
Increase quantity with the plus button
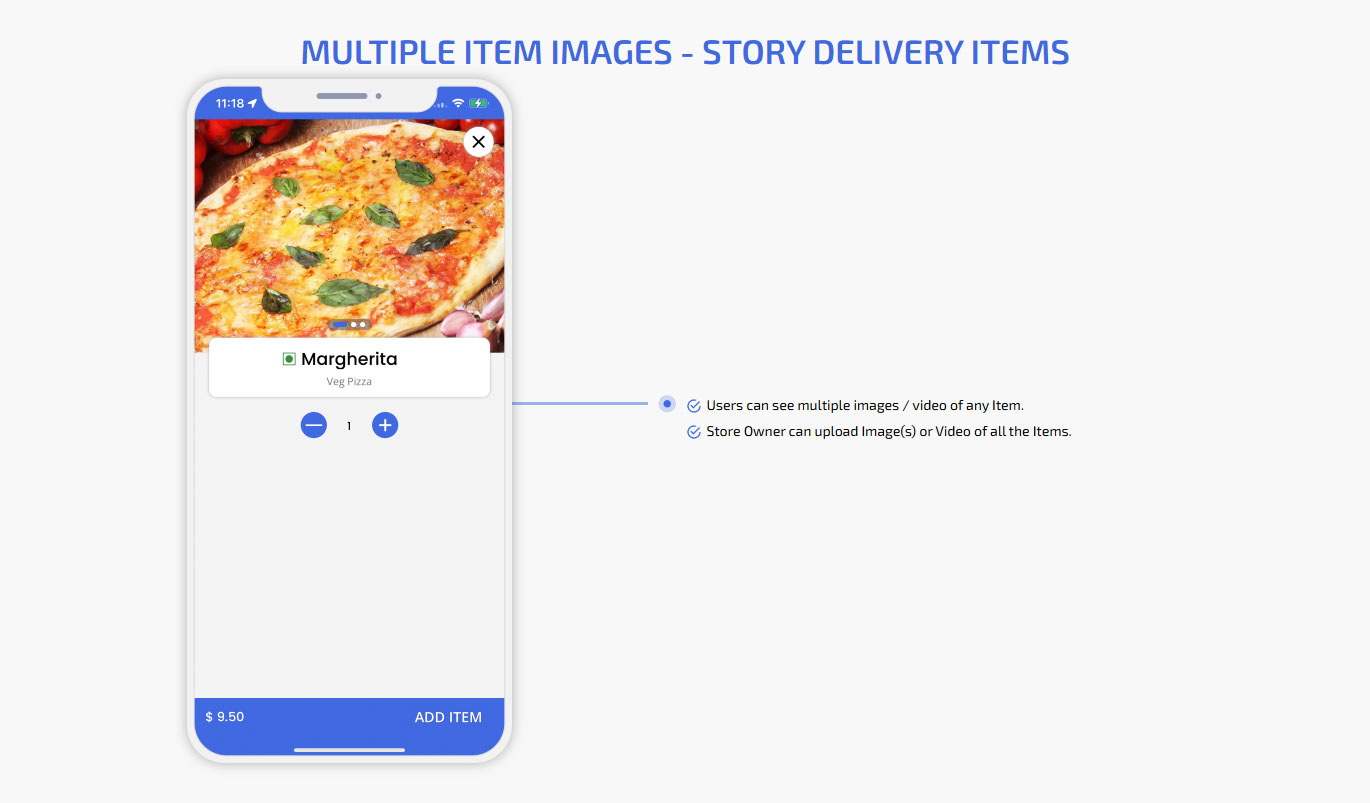[x=385, y=425]
